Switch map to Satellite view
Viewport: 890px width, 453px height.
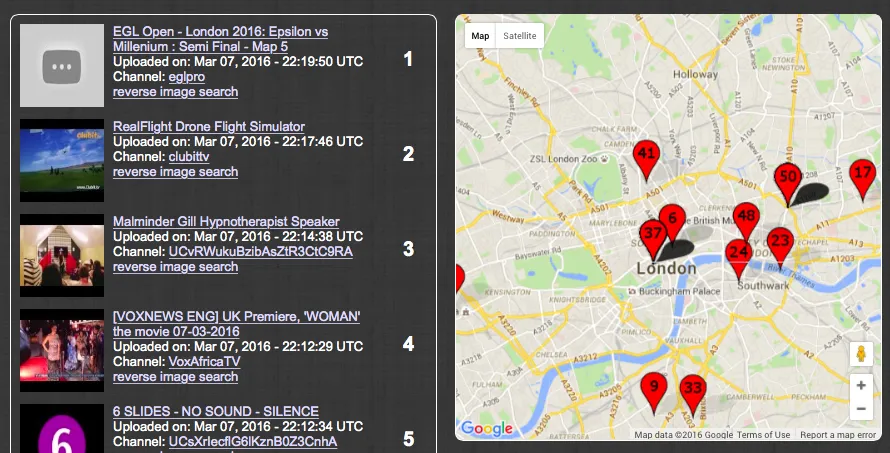519,36
